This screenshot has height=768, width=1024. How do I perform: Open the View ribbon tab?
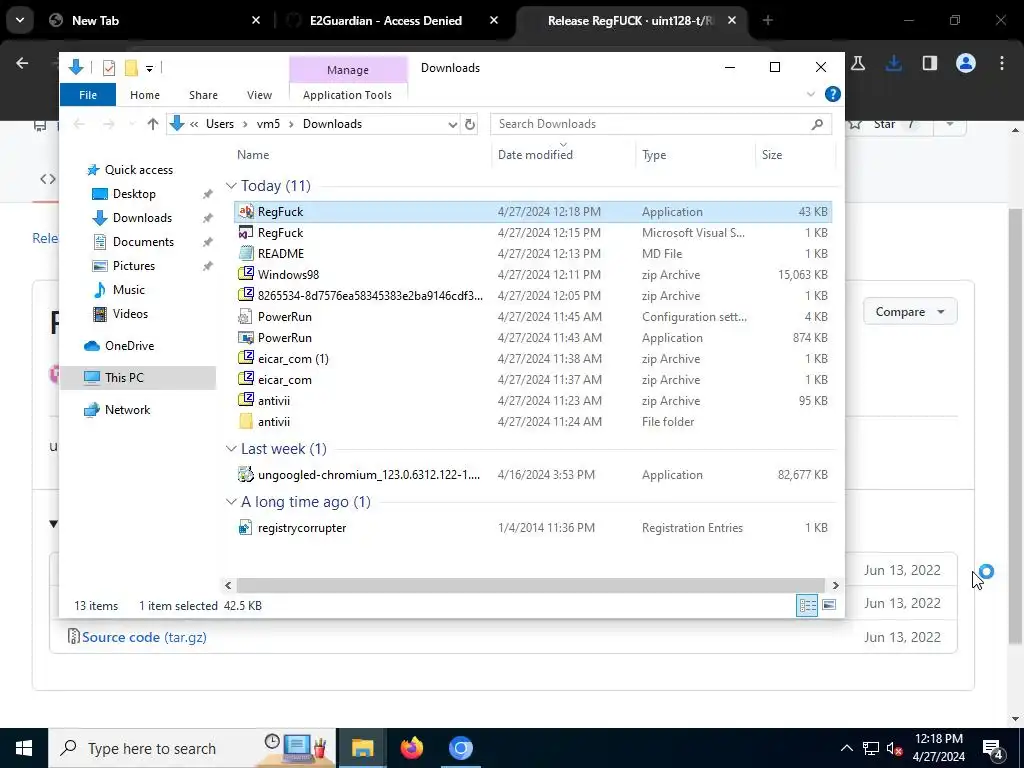click(x=259, y=95)
